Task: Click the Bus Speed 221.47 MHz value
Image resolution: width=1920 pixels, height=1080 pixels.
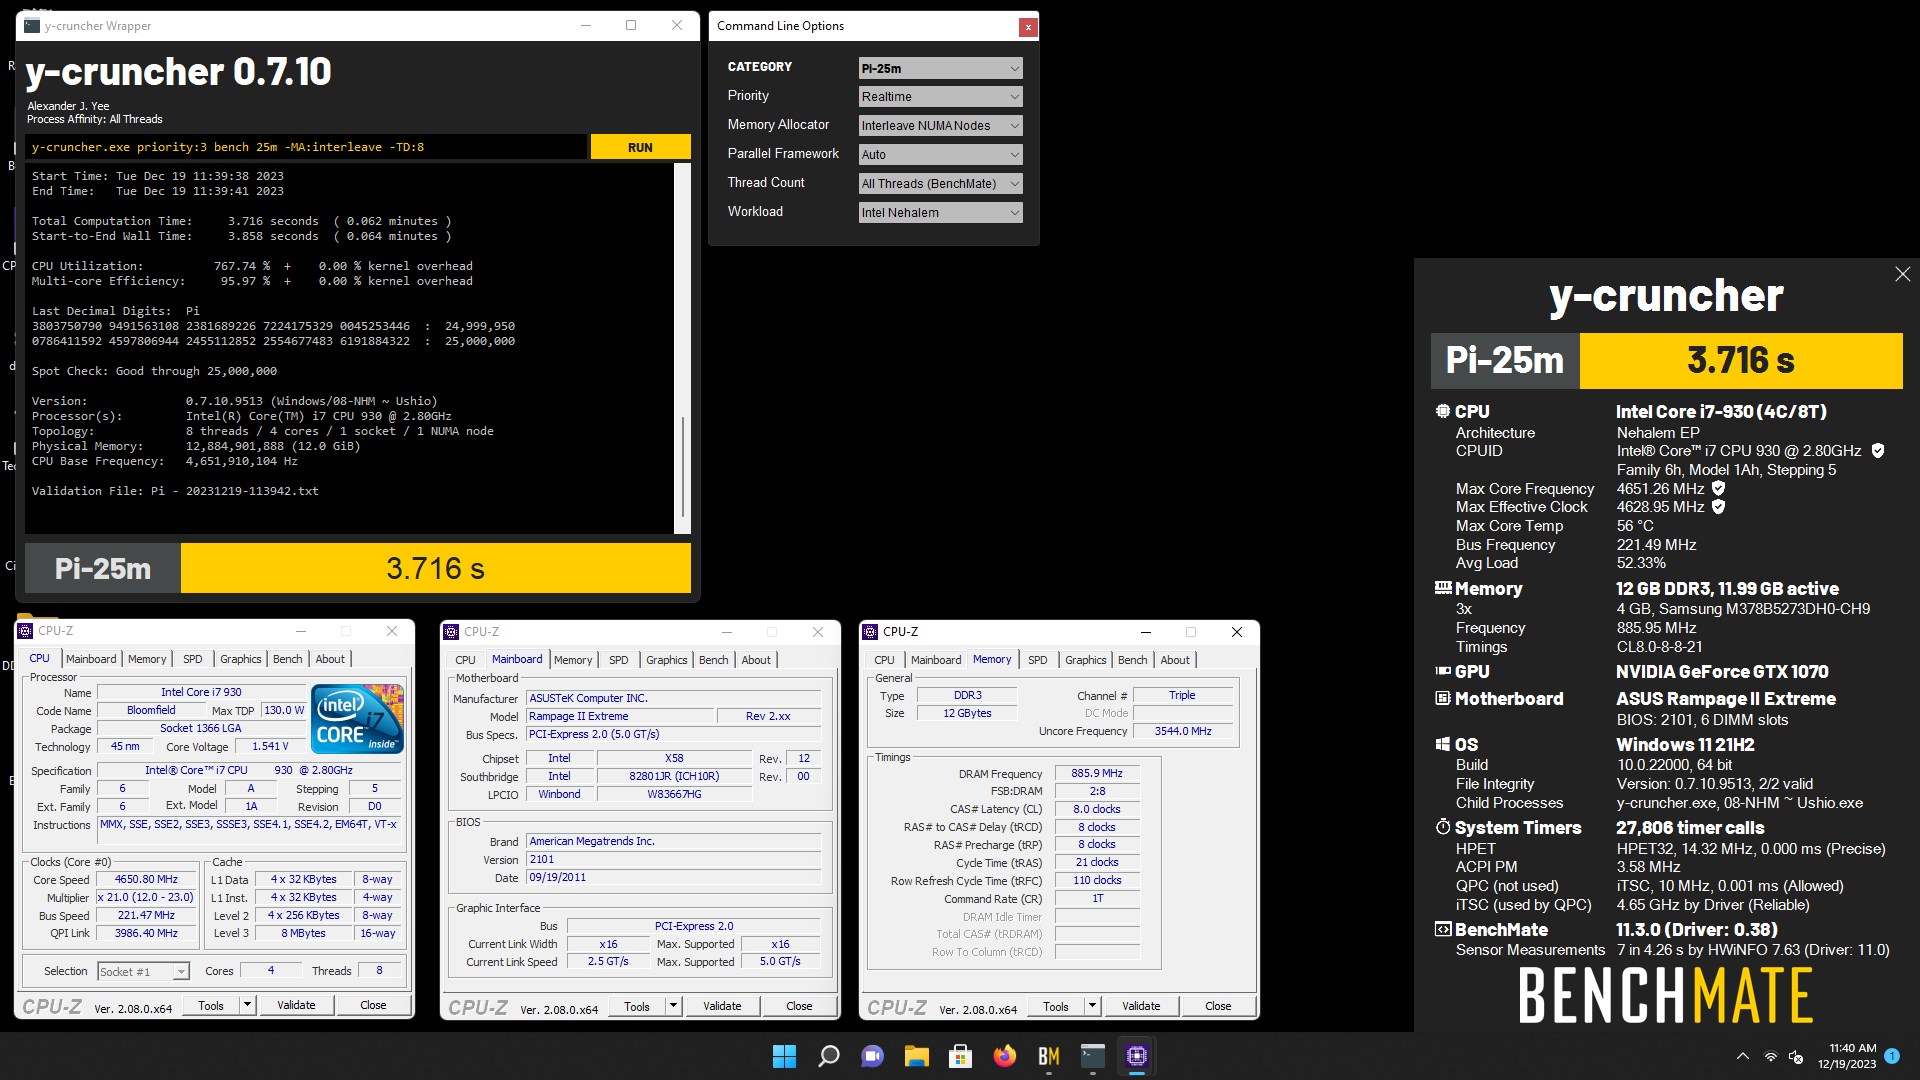Action: pos(146,915)
